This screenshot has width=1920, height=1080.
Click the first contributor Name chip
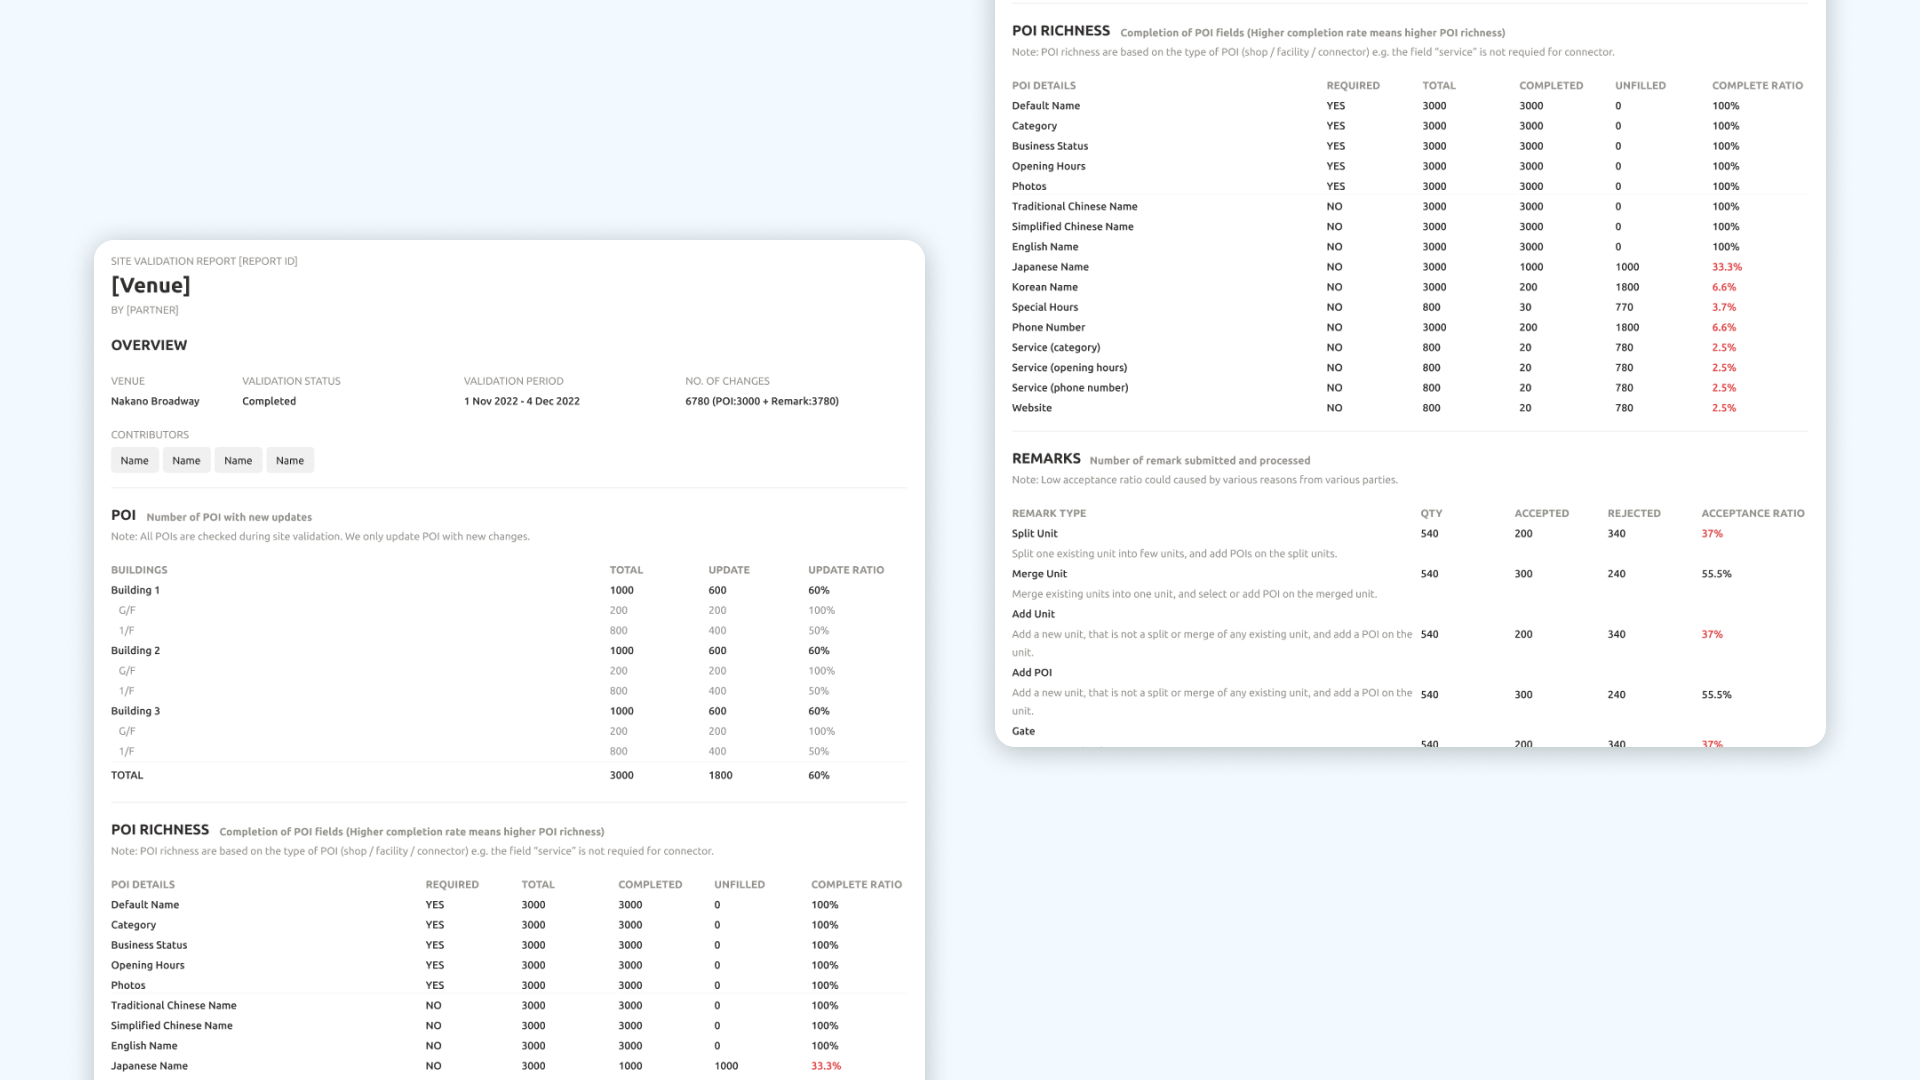(134, 460)
